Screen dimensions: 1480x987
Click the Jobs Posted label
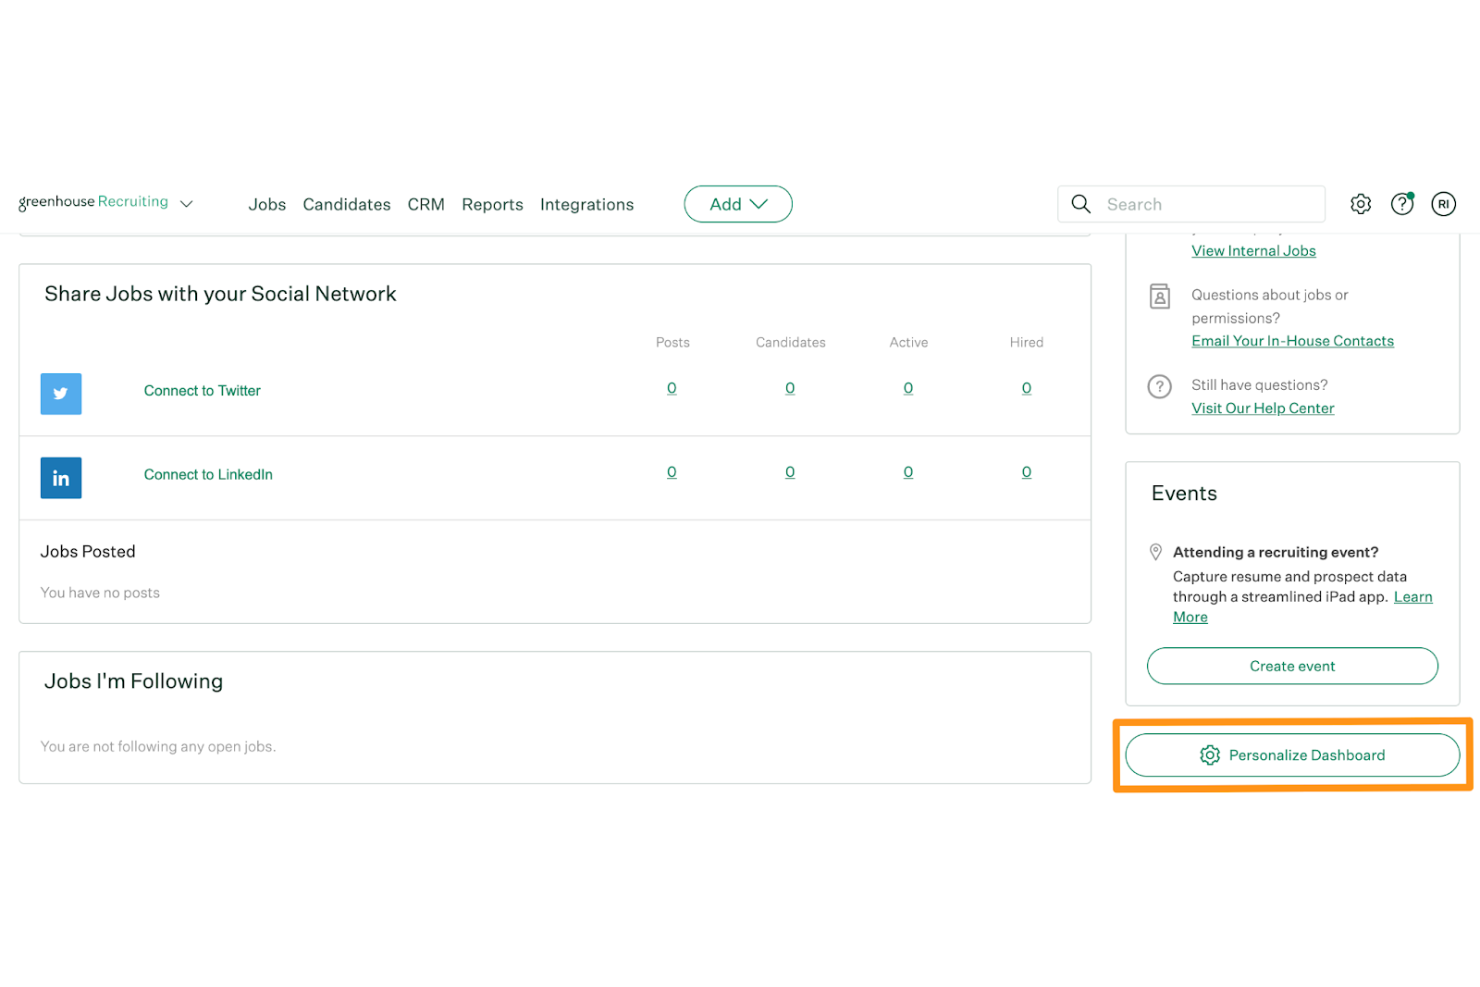(x=88, y=552)
